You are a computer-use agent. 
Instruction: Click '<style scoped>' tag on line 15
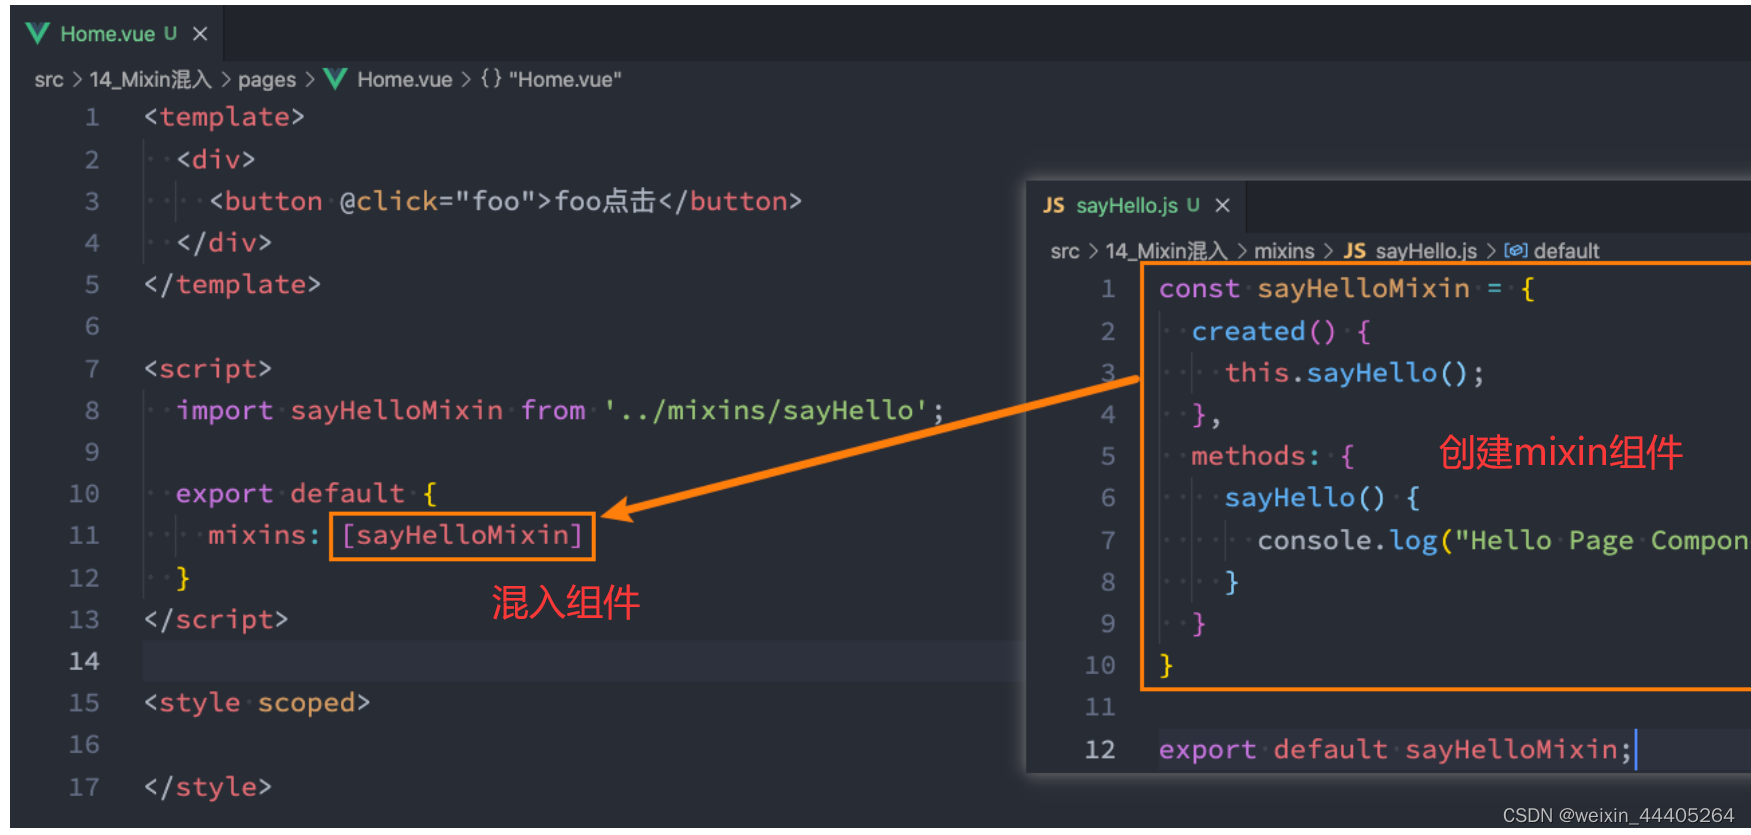click(x=257, y=704)
